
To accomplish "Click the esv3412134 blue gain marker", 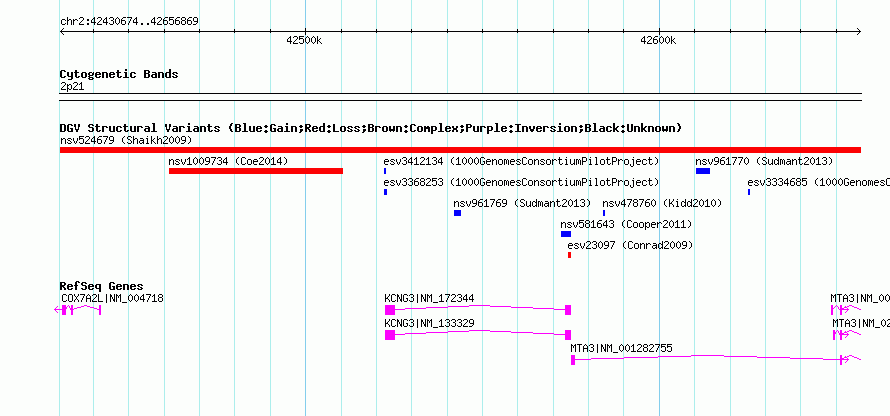I will pyautogui.click(x=385, y=171).
